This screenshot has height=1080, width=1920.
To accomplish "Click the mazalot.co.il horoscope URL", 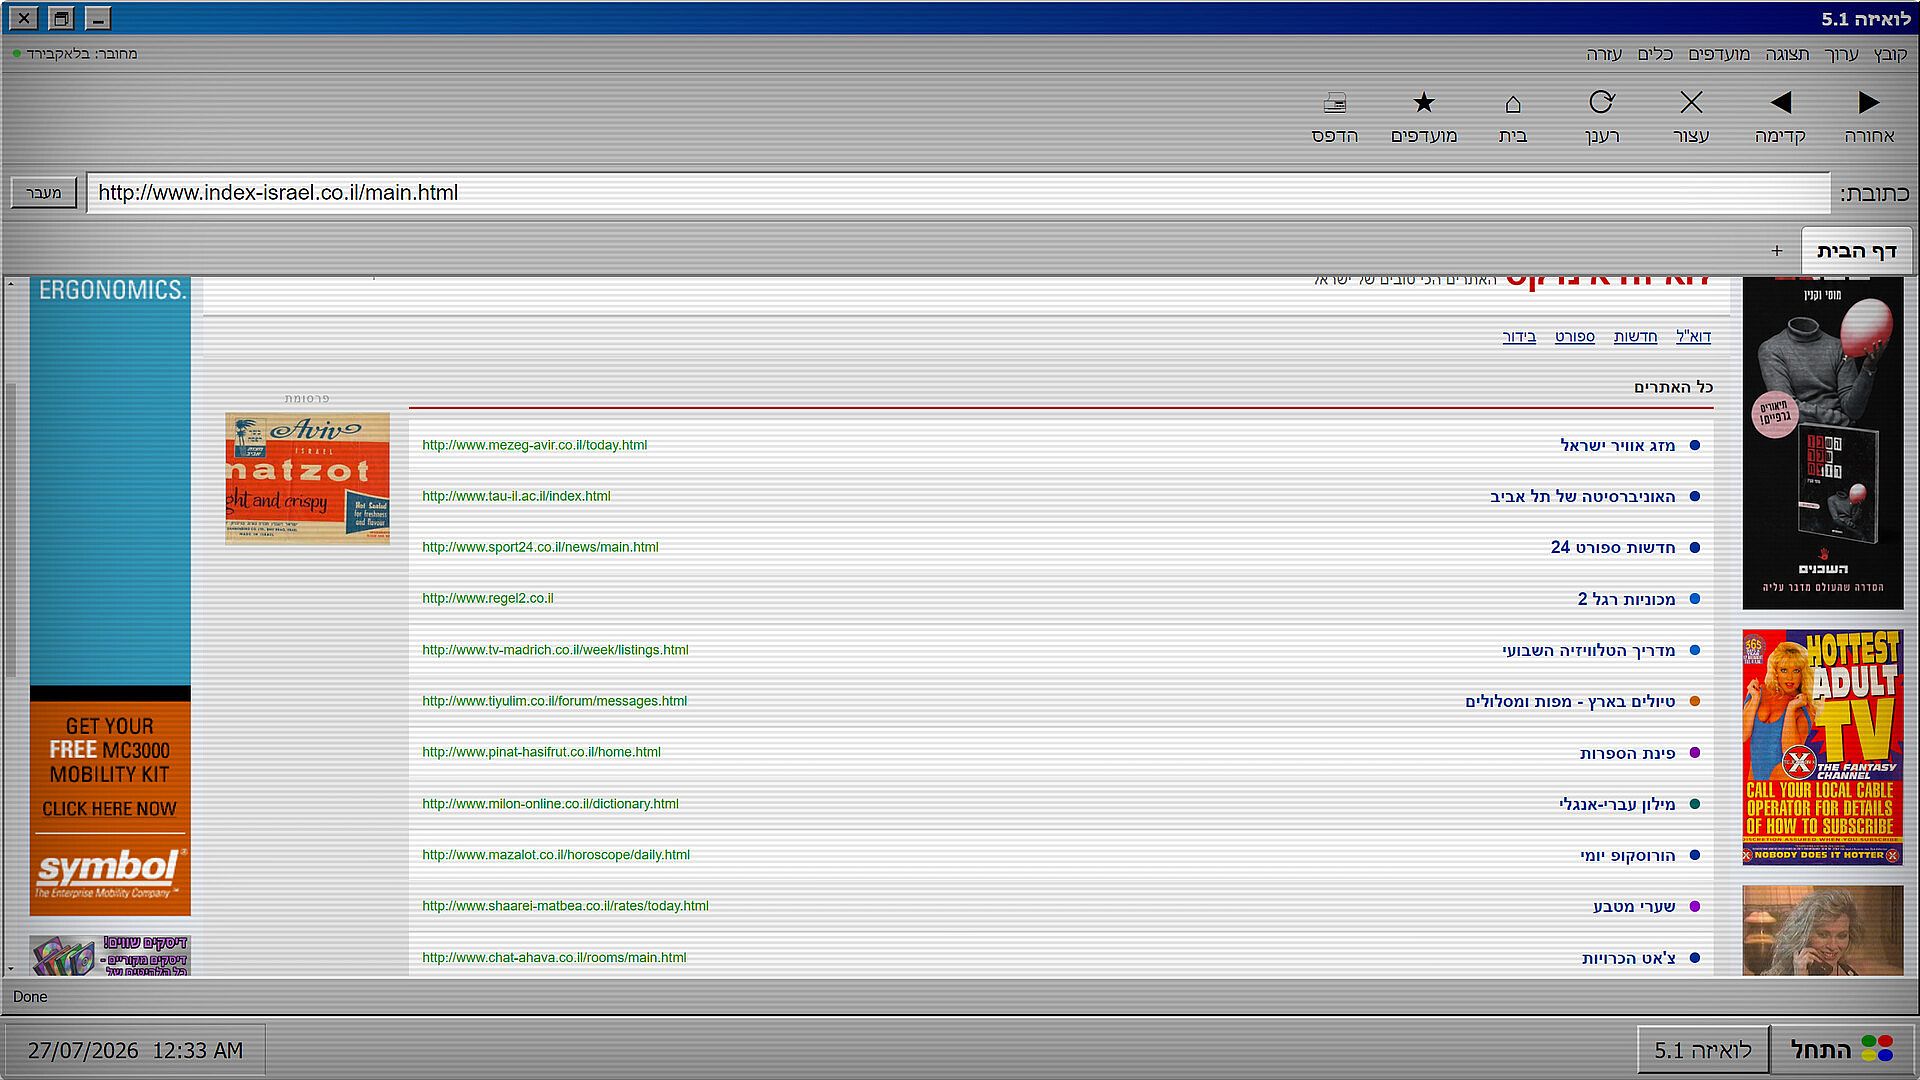I will click(556, 855).
